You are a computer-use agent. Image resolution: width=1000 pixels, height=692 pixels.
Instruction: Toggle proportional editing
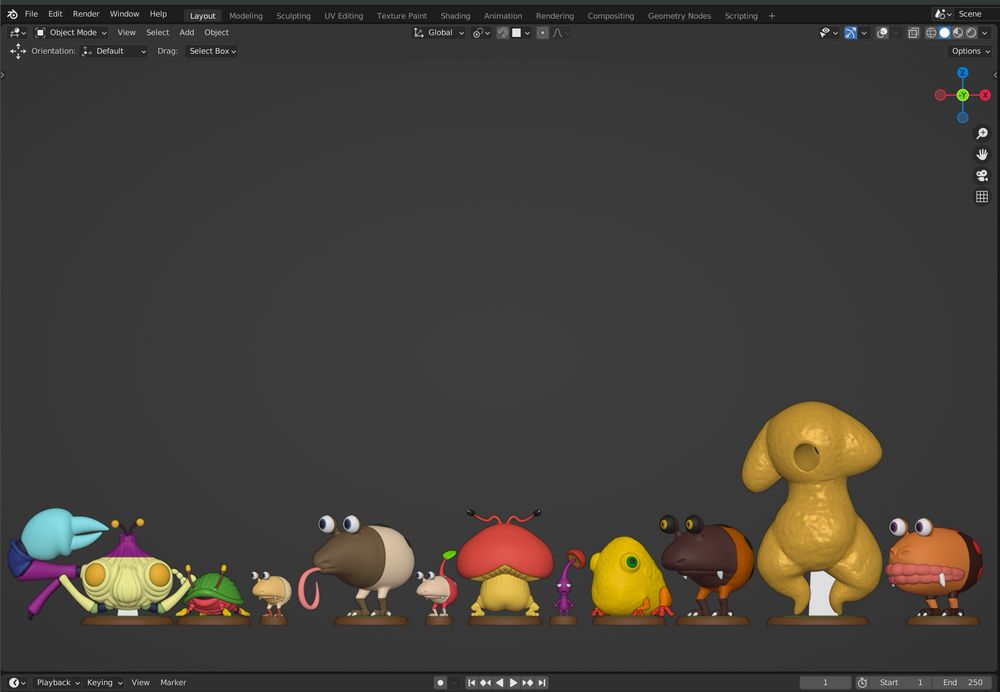point(542,33)
